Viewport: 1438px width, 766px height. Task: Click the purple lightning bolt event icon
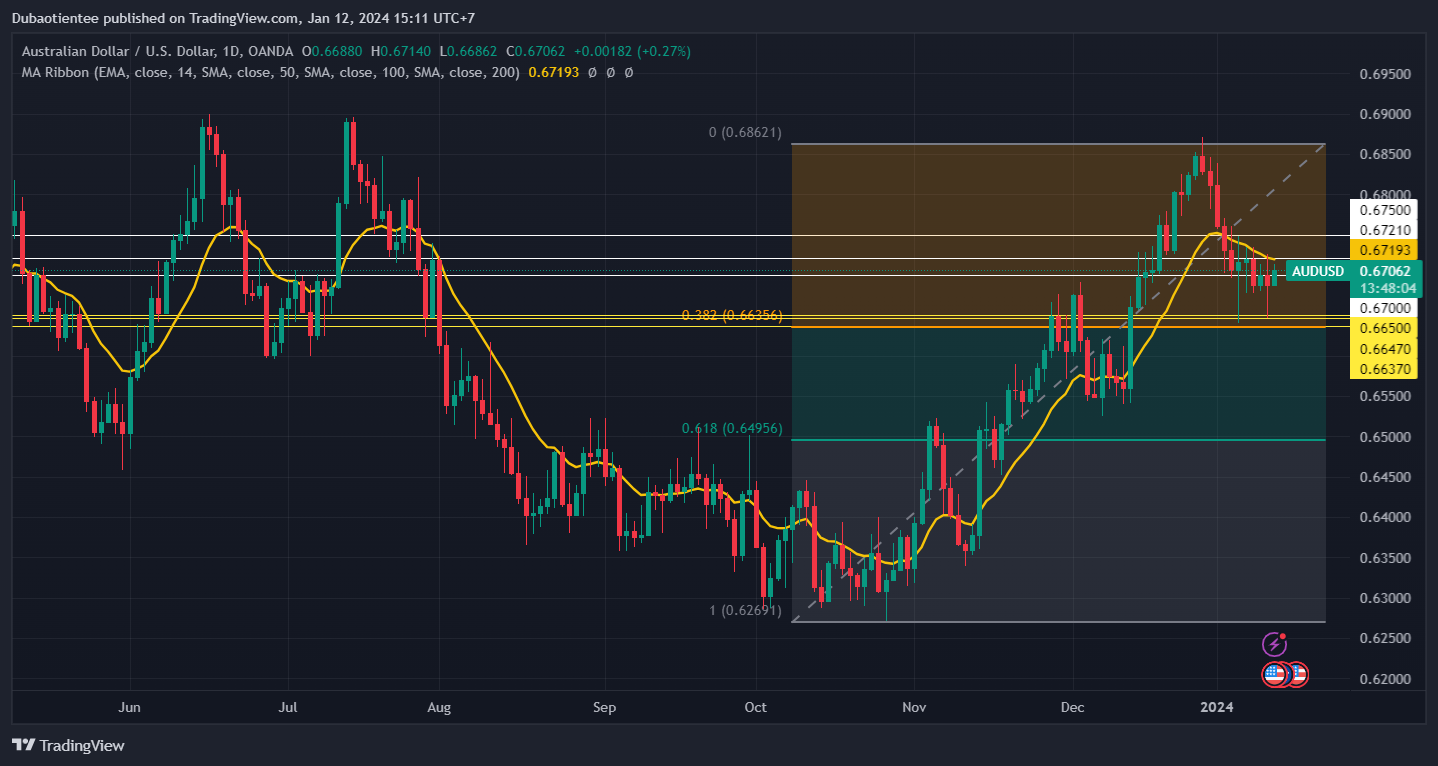pos(1274,643)
